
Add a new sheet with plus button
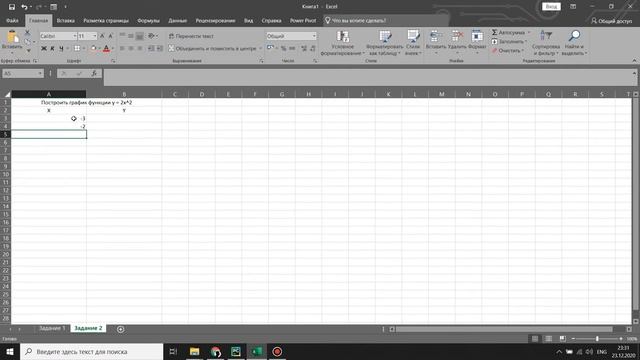[x=120, y=329]
